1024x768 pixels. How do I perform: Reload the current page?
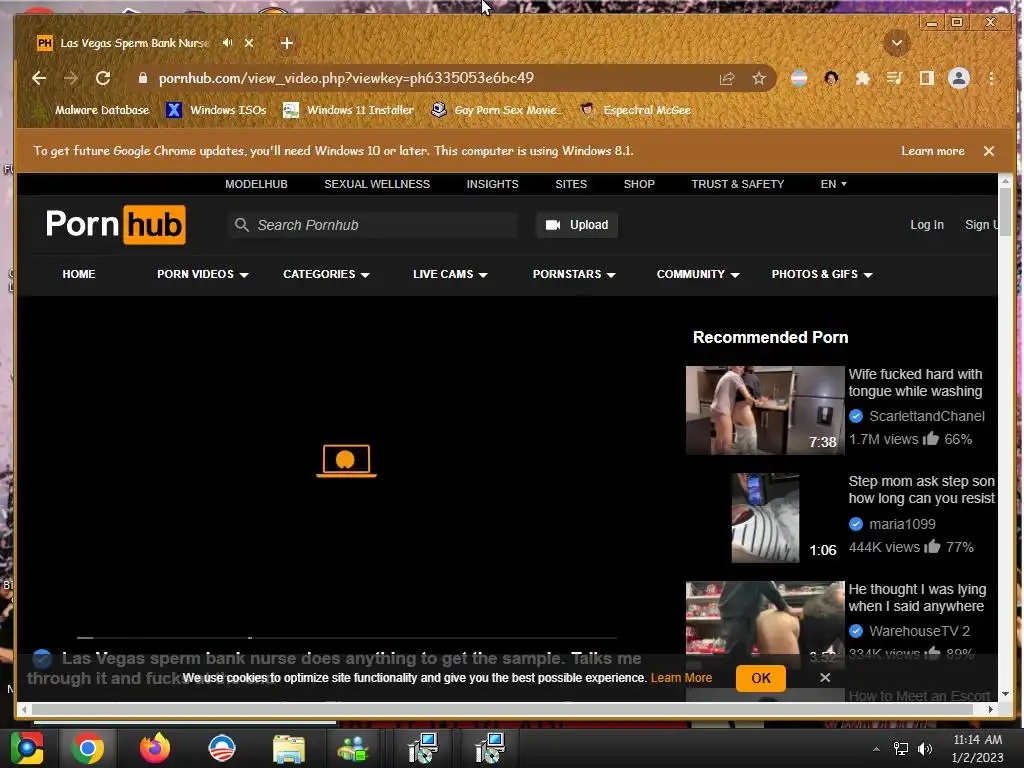point(103,78)
